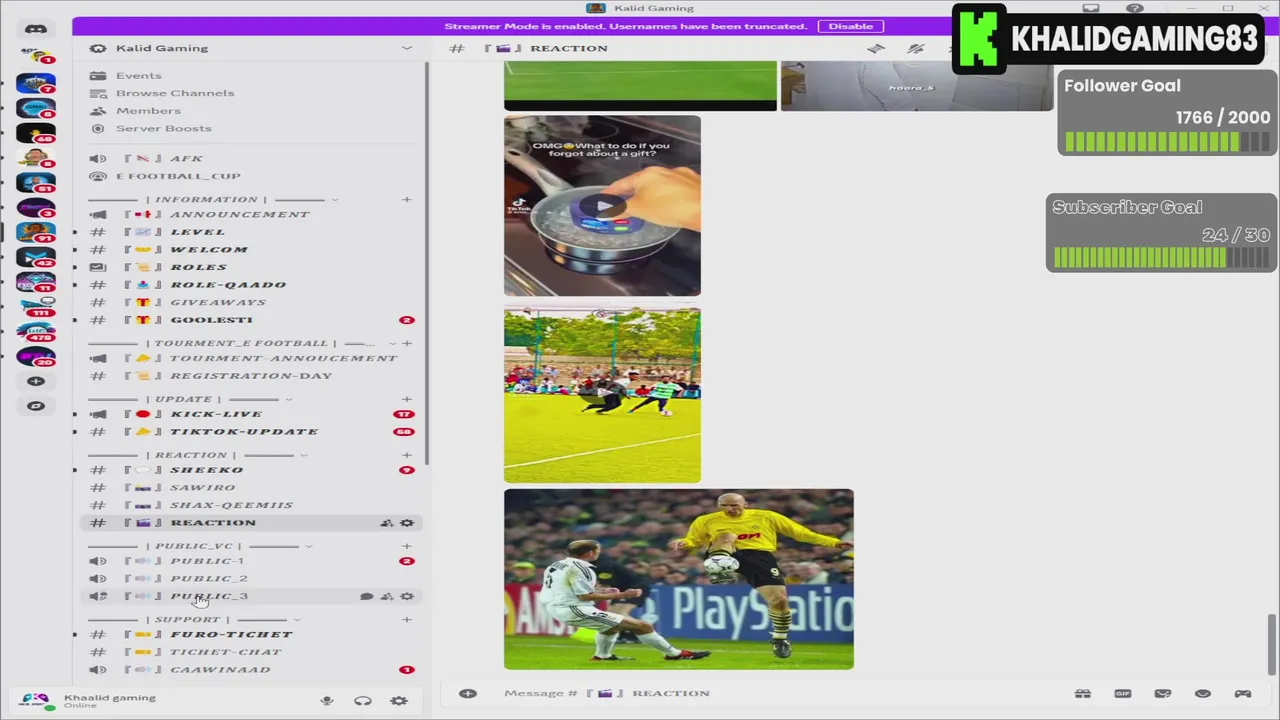The width and height of the screenshot is (1280, 720).
Task: Open server with 68 notification badge
Action: 36,131
